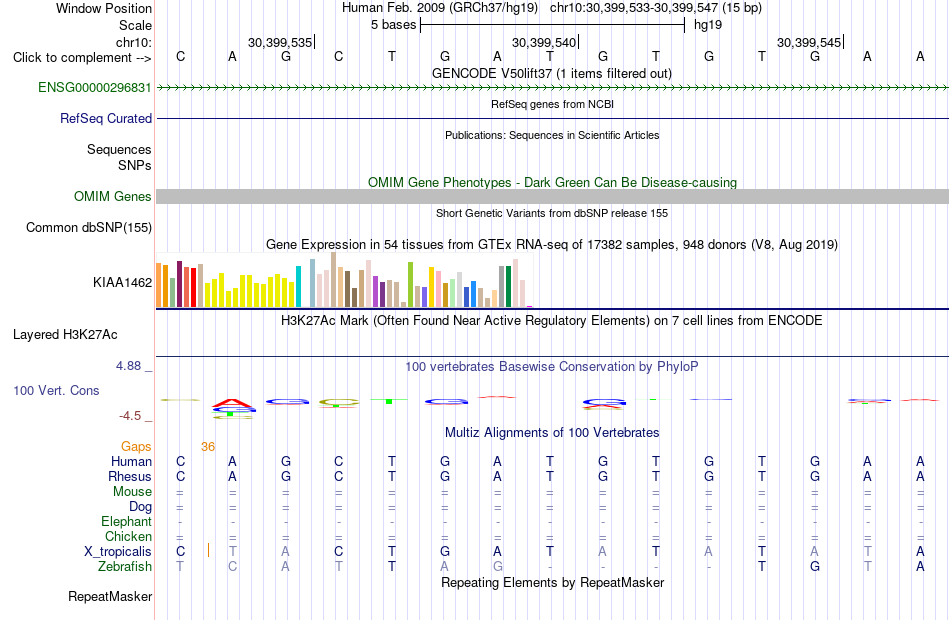Click the Gaps row label
950x620 pixels.
click(x=136, y=447)
